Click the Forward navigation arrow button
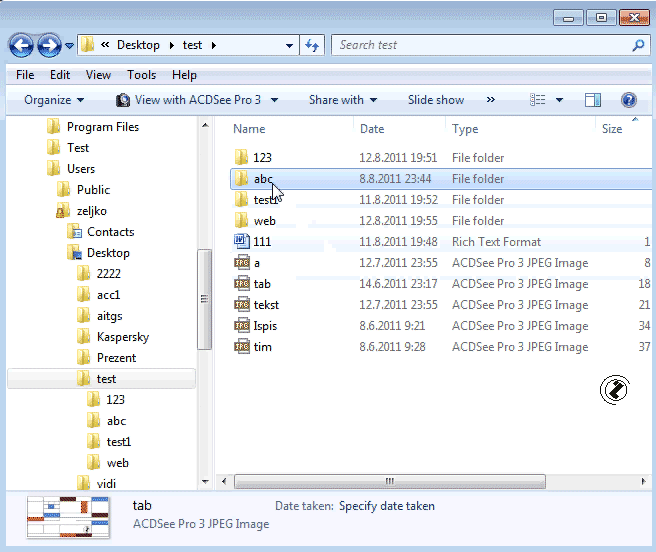Image resolution: width=656 pixels, height=552 pixels. tap(48, 45)
